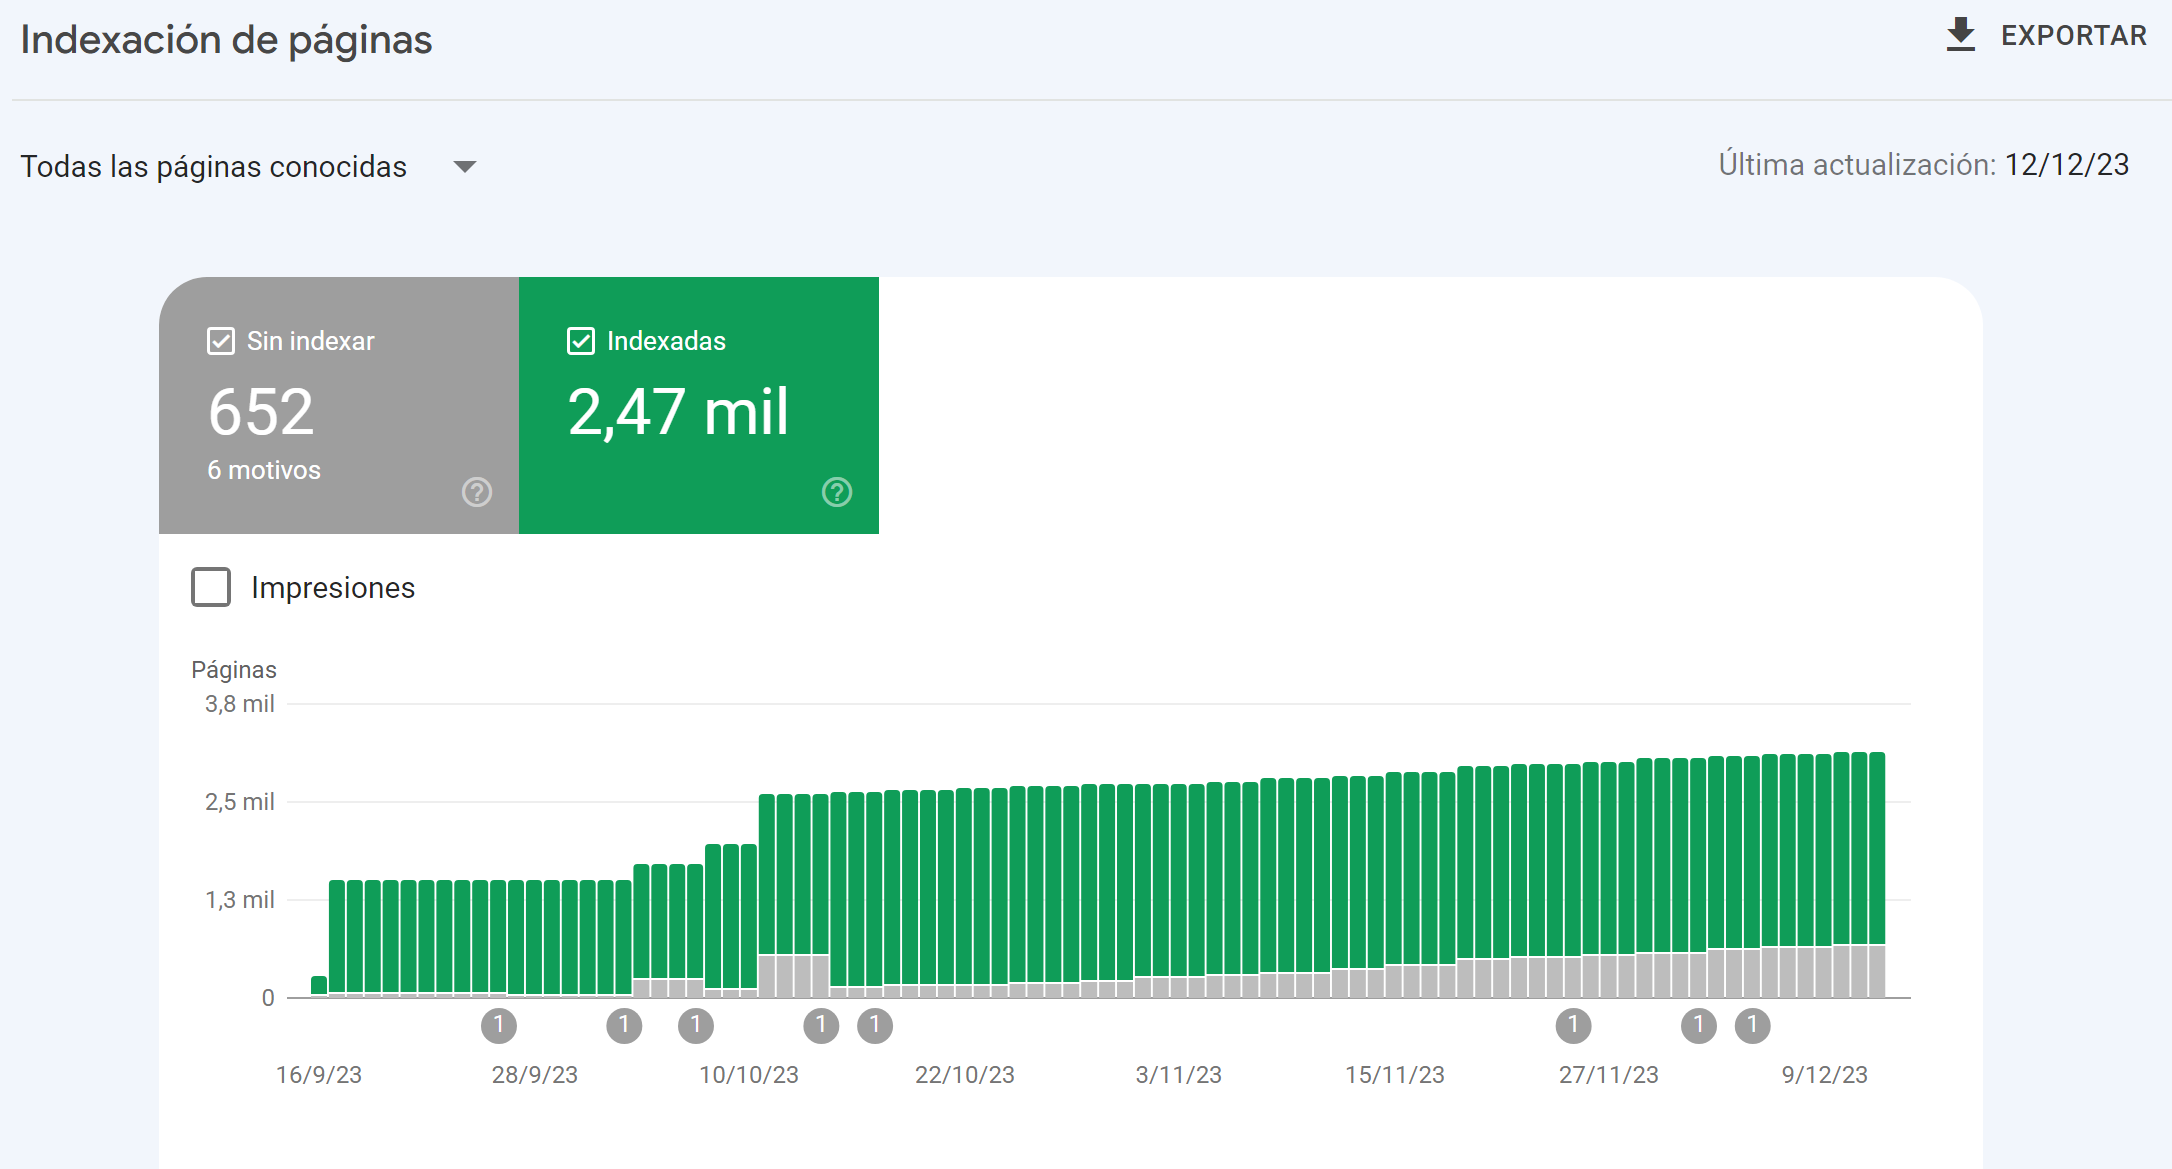The width and height of the screenshot is (2172, 1169).
Task: Click the EXPORTAR button label
Action: (2073, 36)
